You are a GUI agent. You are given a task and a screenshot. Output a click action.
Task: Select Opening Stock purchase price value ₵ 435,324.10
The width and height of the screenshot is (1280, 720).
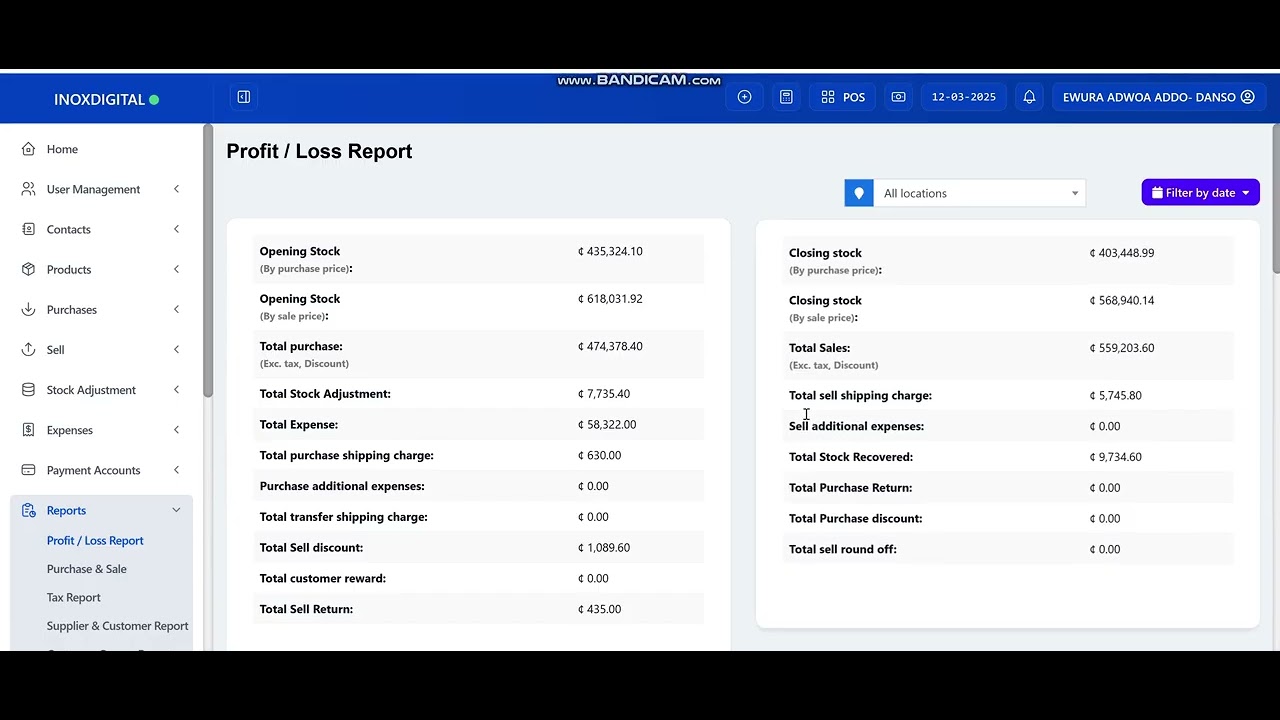610,251
